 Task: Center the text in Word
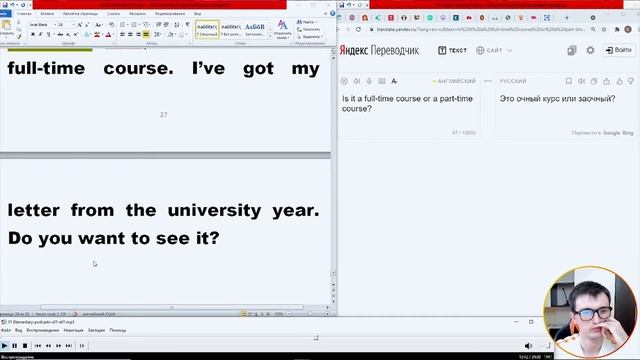(130, 34)
